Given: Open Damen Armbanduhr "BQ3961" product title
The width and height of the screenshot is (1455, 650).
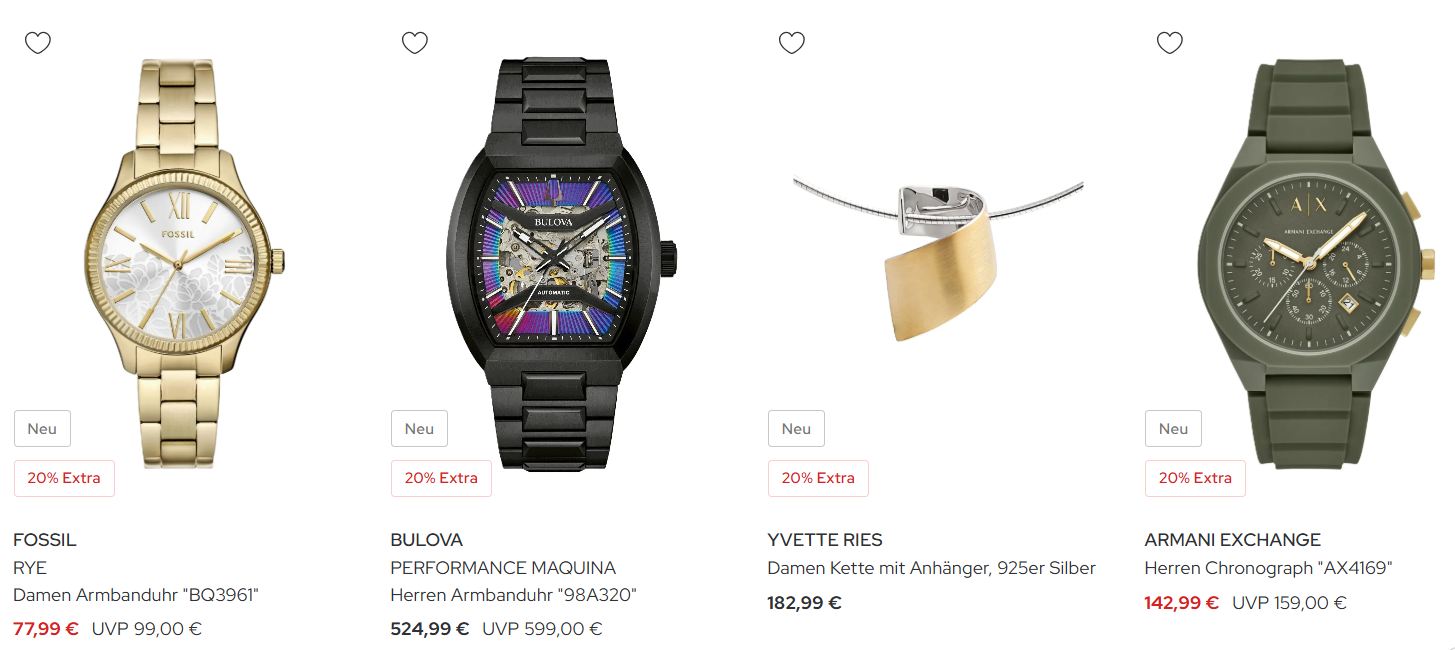Looking at the screenshot, I should 136,595.
